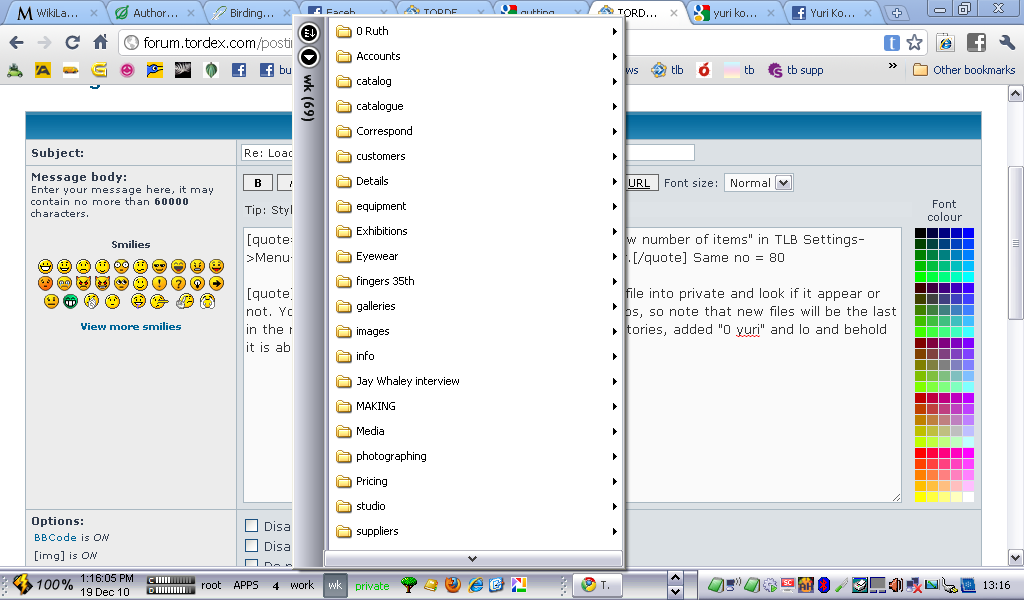1024x600 pixels.
Task: Reload the page with the refresh icon
Action: tap(72, 43)
